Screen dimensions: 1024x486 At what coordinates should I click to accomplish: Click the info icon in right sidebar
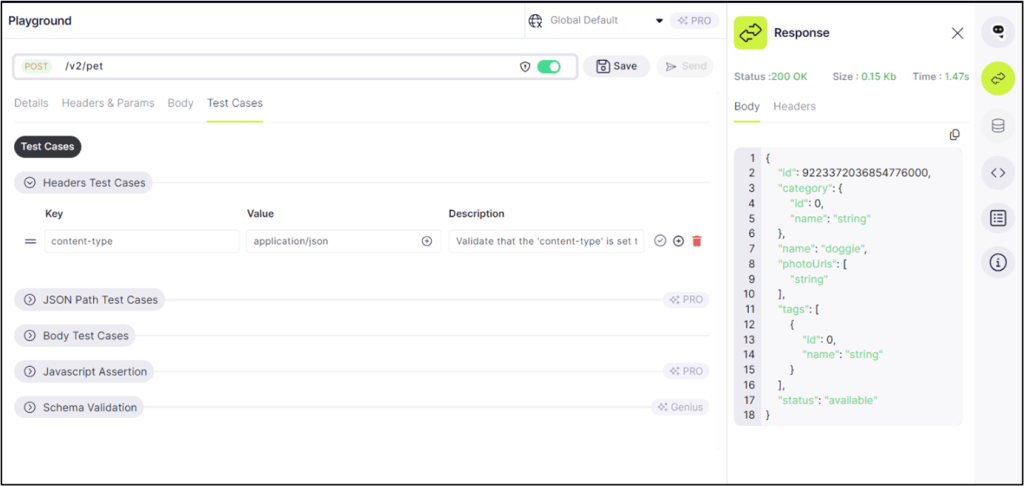pyautogui.click(x=997, y=263)
